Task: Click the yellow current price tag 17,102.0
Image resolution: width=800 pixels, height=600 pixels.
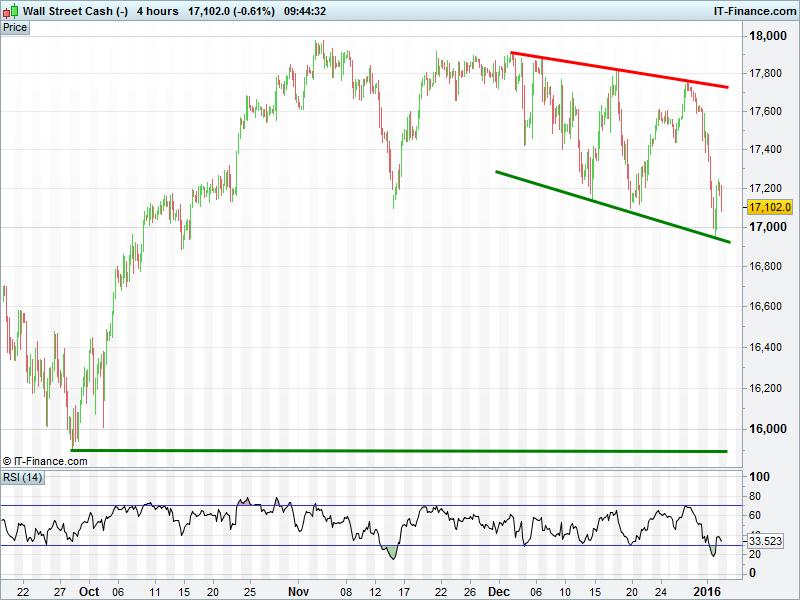Action: (769, 207)
